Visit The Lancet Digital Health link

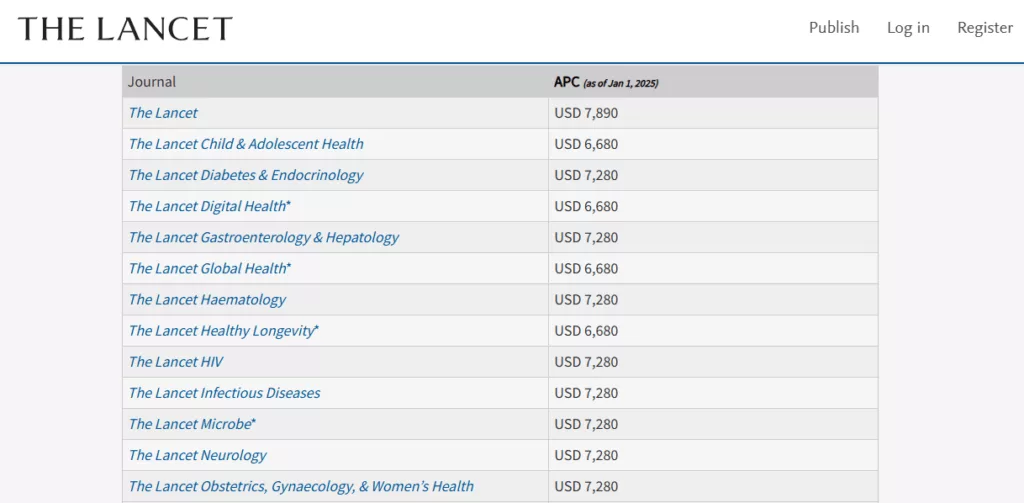[x=207, y=206]
